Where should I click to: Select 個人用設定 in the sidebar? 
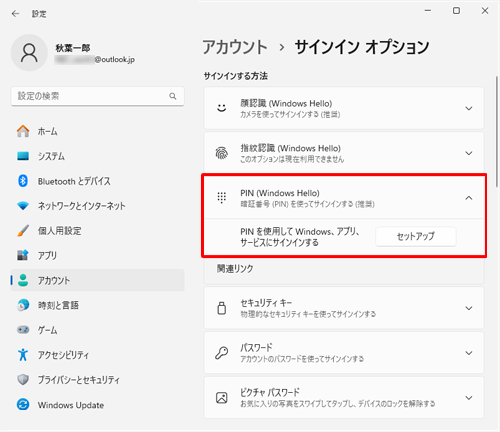[x=97, y=230]
